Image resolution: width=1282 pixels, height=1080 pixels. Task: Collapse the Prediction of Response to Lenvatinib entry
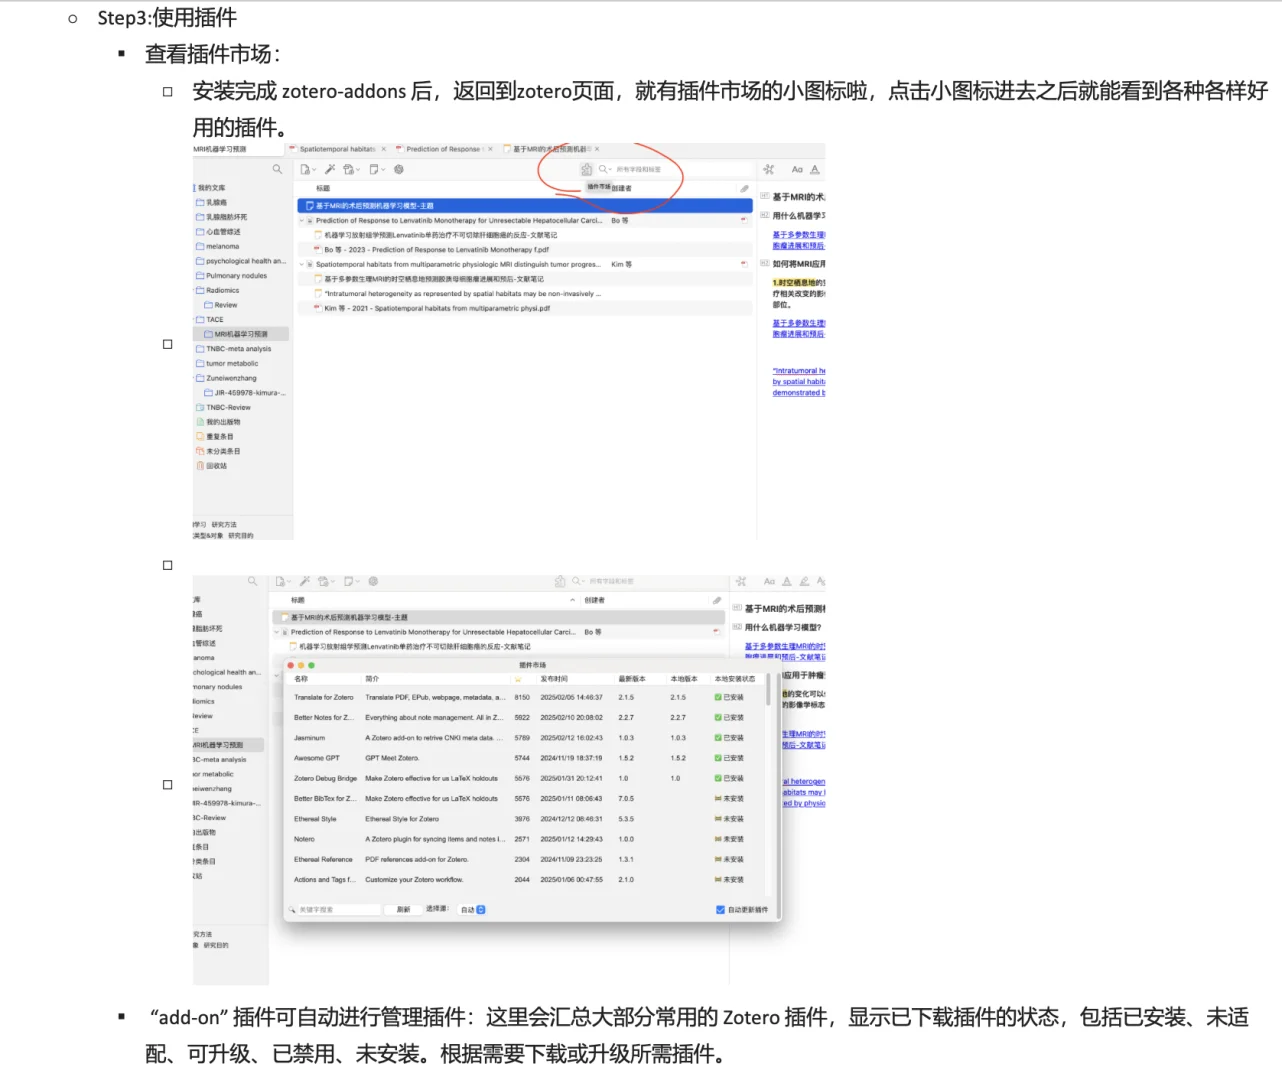pyautogui.click(x=301, y=220)
